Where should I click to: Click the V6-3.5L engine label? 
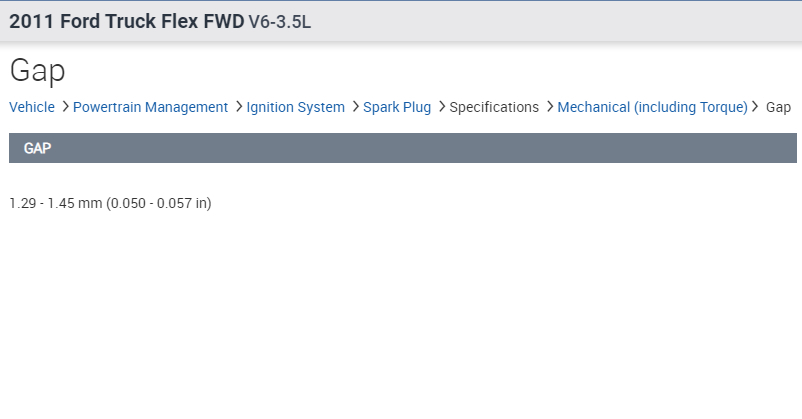click(x=280, y=21)
